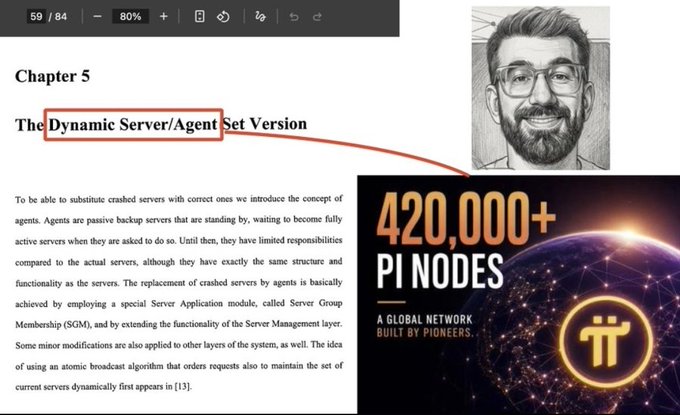
Task: Click the zoom out minus icon
Action: 97,16
